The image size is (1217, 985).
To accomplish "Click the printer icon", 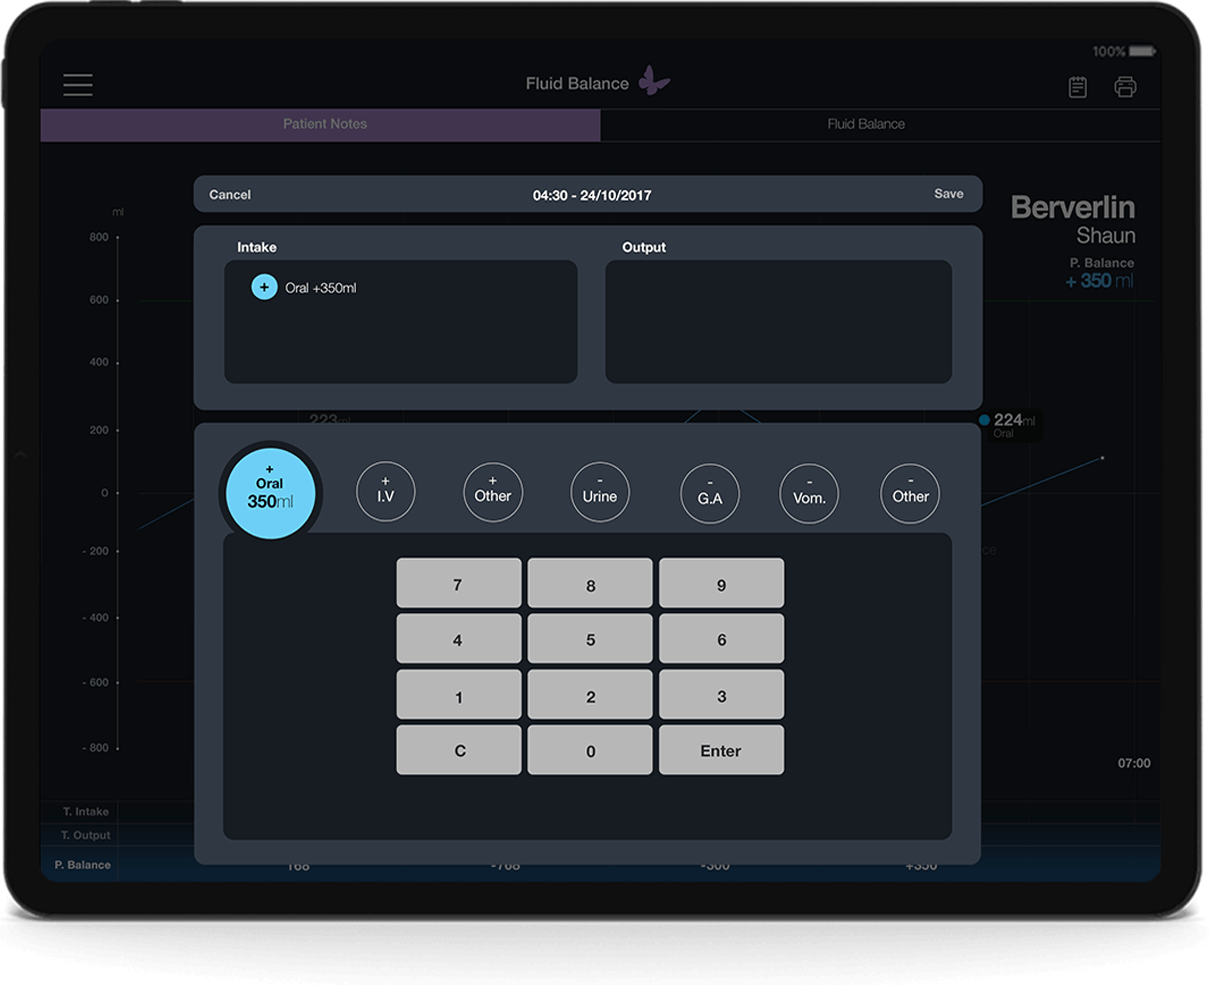I will [1125, 87].
